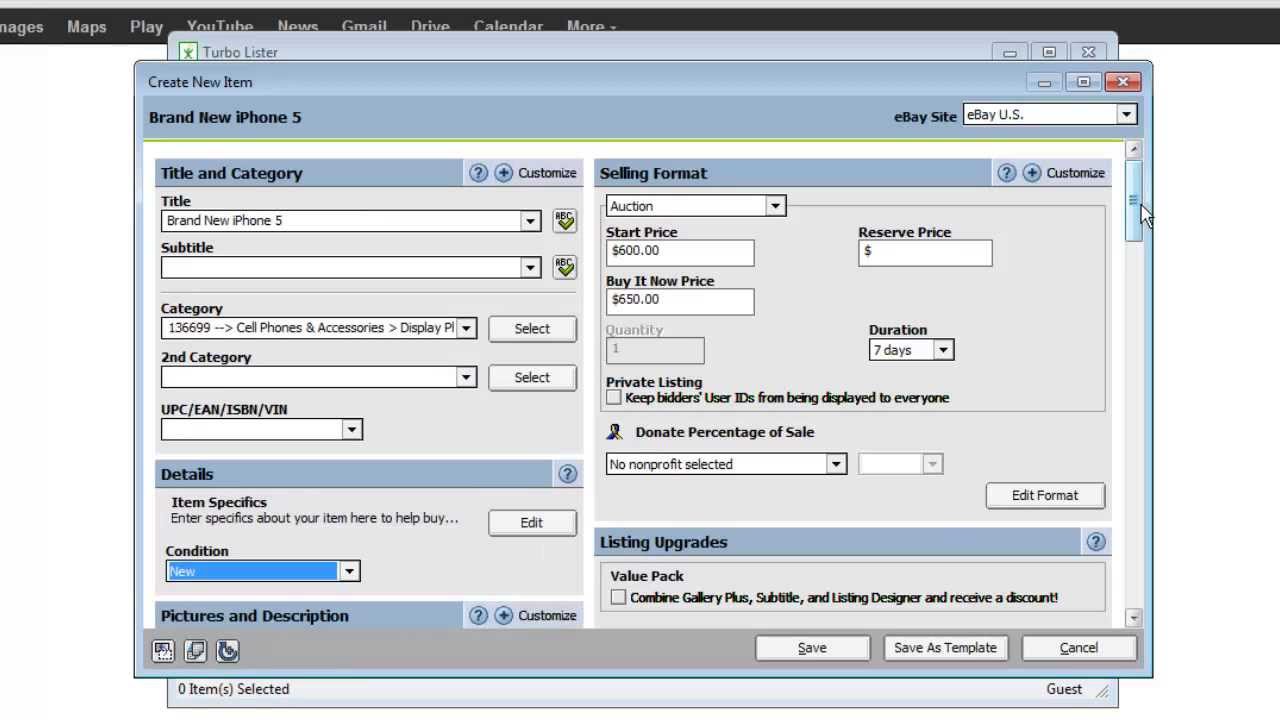The width and height of the screenshot is (1280, 720).
Task: Enable Private Listing checkbox
Action: click(614, 398)
